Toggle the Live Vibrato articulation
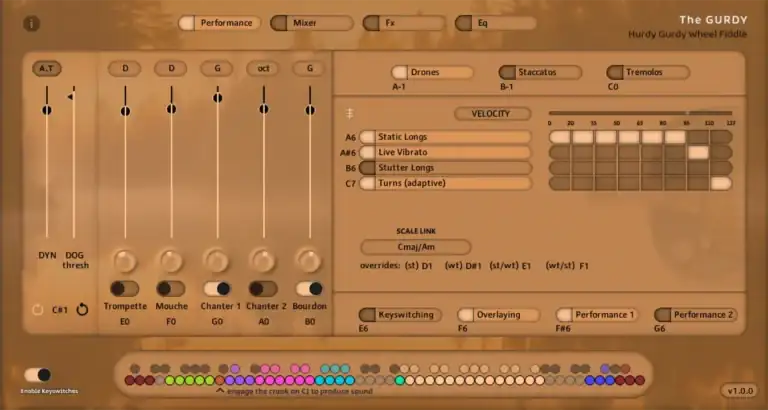 coord(445,152)
